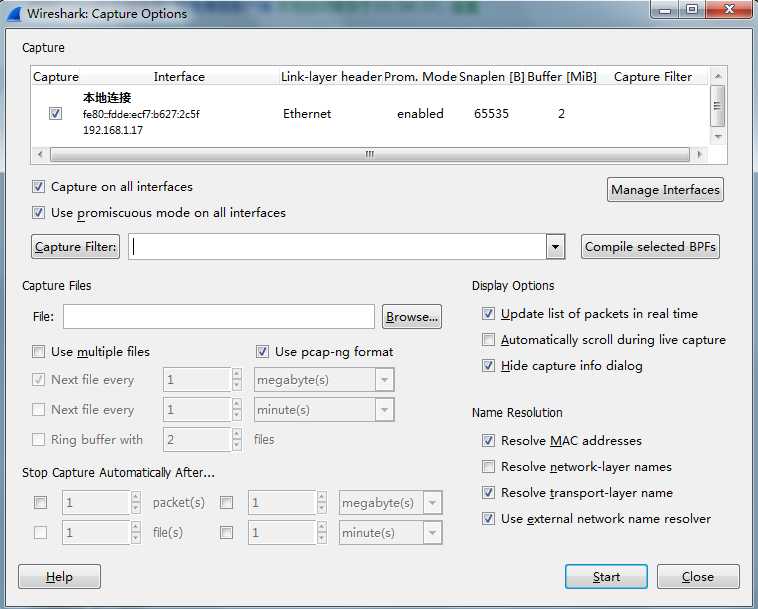Enable Resolve network-layer names
Viewport: 758px width, 609px height.
488,467
